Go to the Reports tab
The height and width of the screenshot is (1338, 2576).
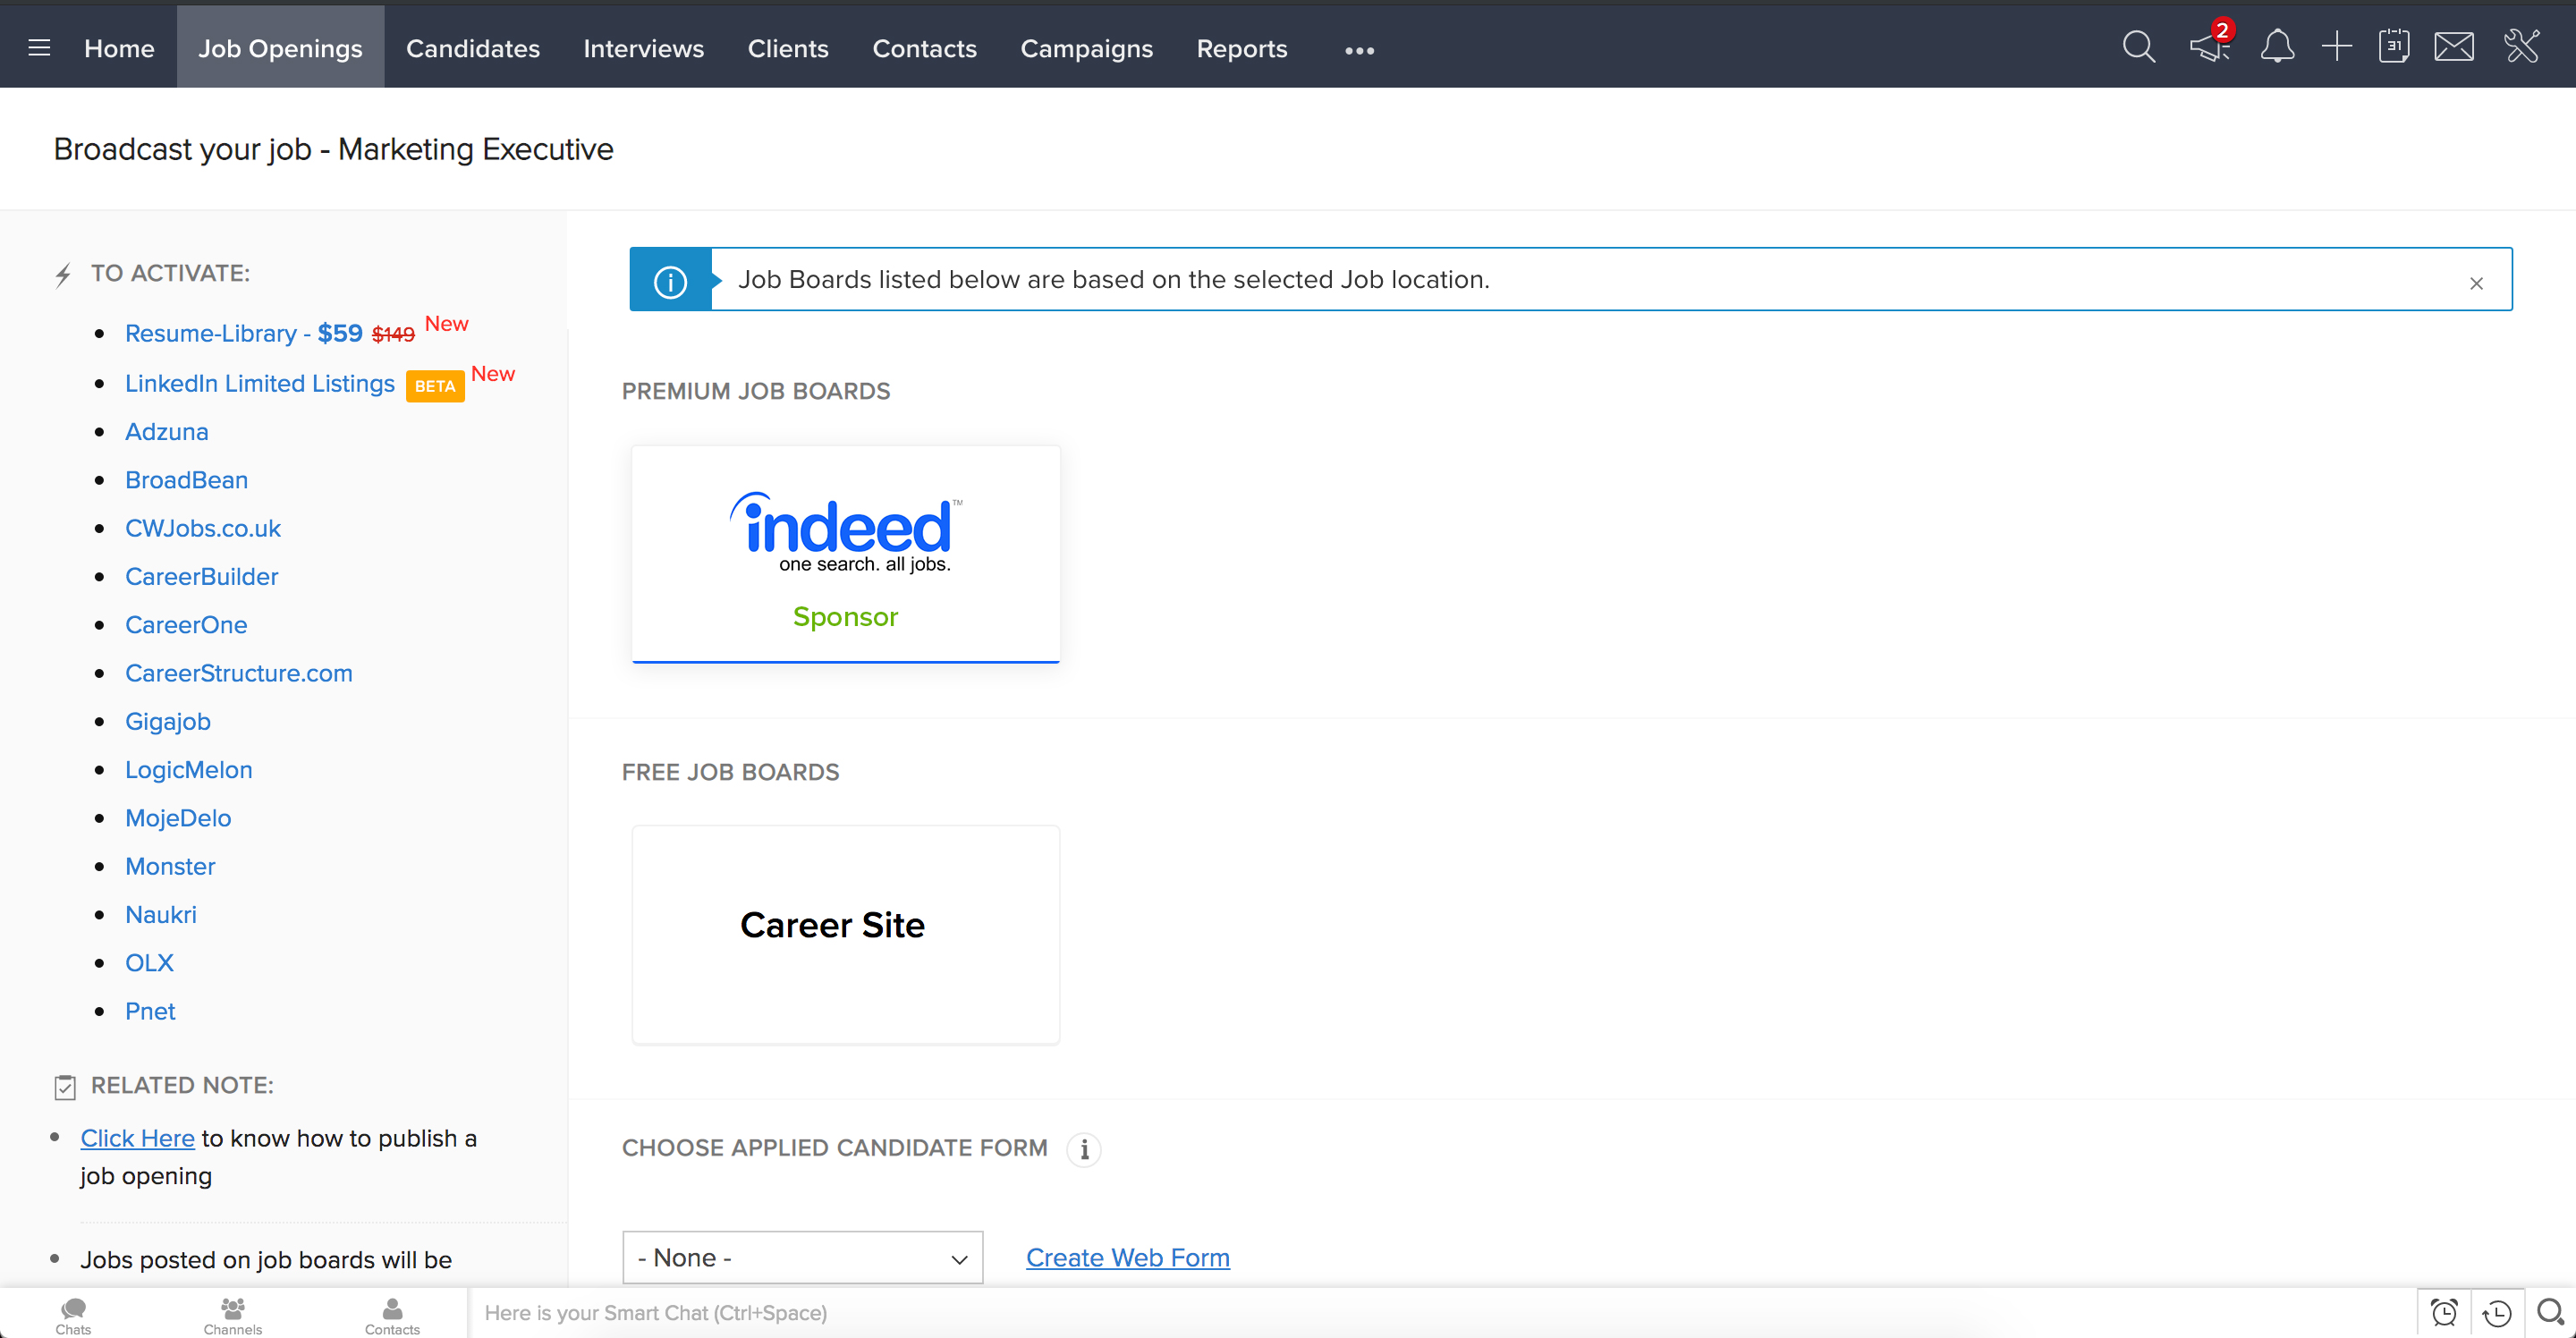tap(1241, 48)
